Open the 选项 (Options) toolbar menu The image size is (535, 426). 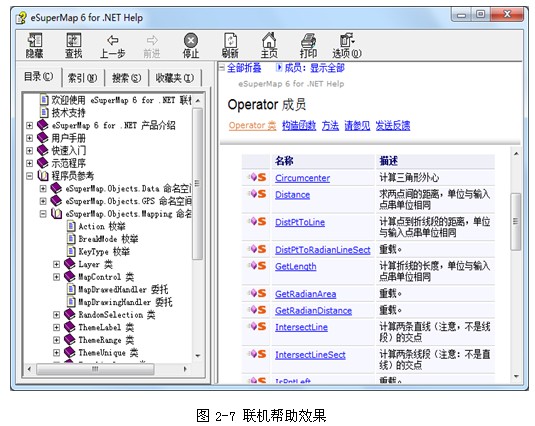click(x=347, y=45)
